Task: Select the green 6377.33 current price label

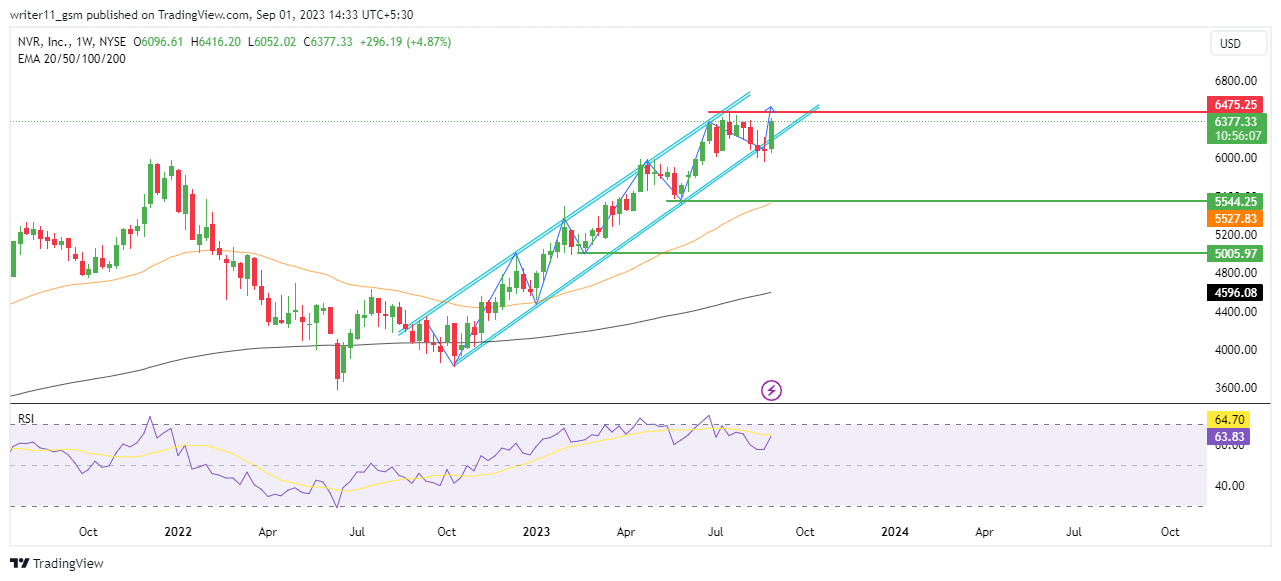Action: [1236, 121]
